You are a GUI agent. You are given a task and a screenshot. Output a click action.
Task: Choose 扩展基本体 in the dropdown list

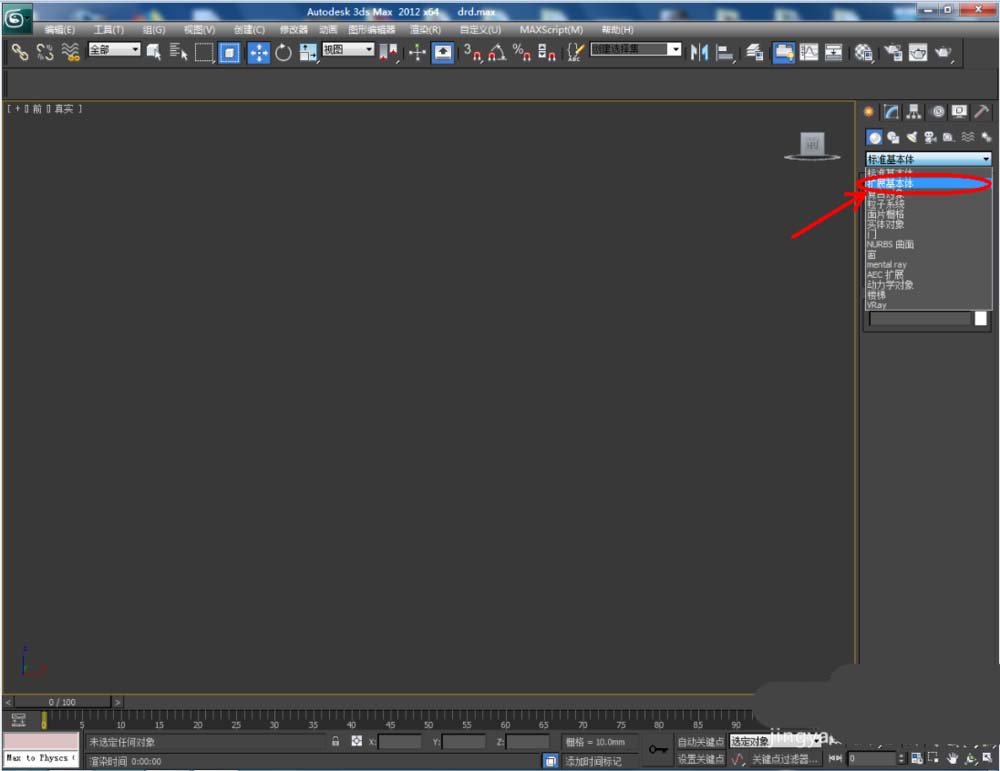click(x=928, y=184)
